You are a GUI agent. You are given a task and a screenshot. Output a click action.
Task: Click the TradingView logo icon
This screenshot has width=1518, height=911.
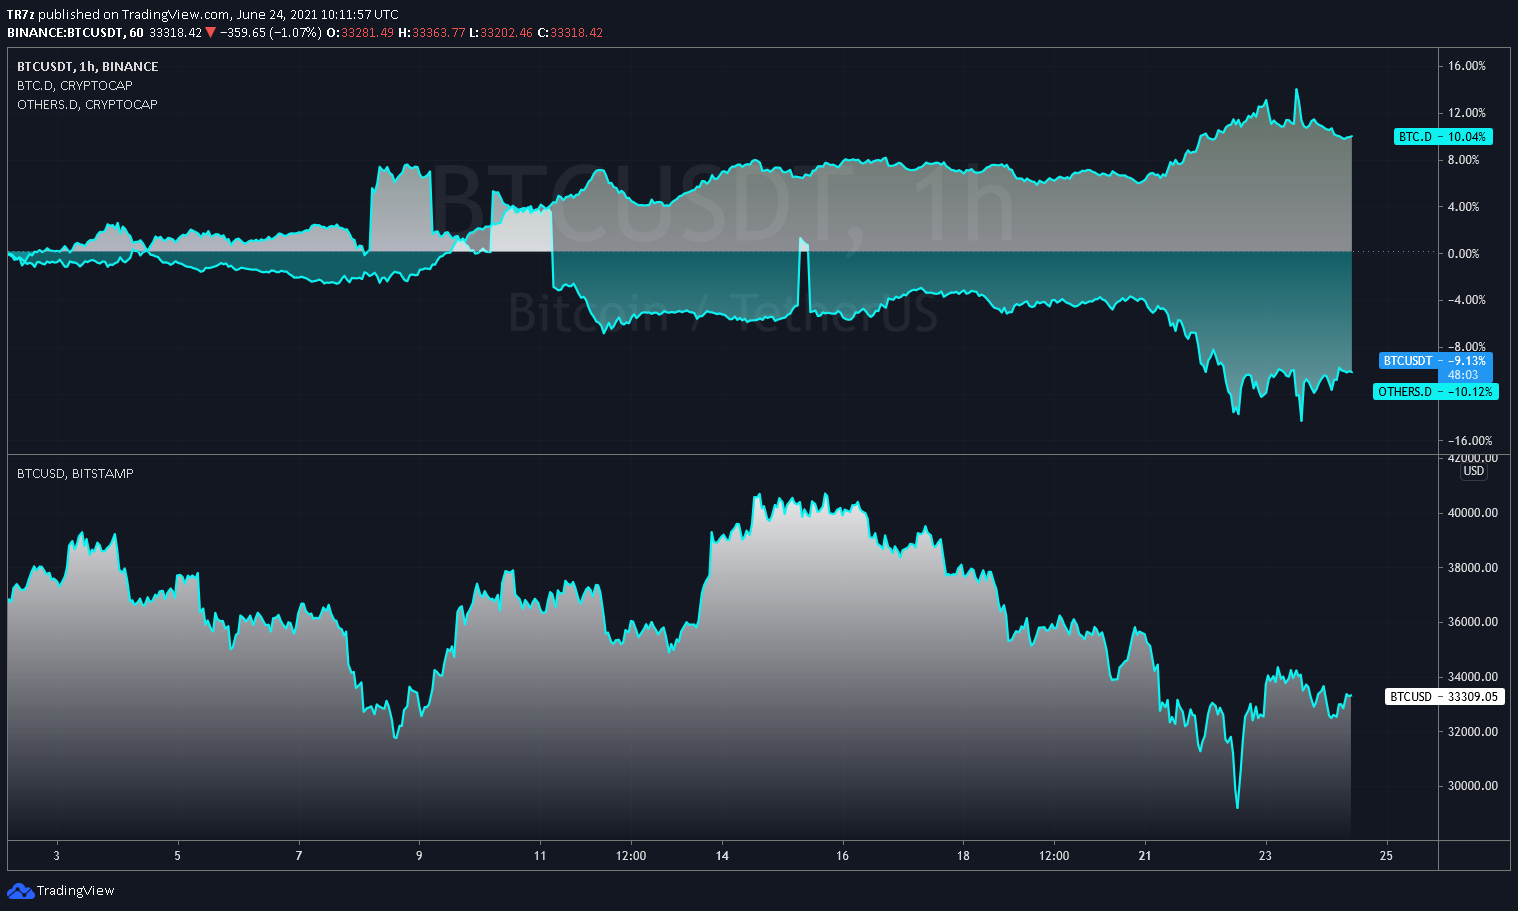(x=20, y=891)
